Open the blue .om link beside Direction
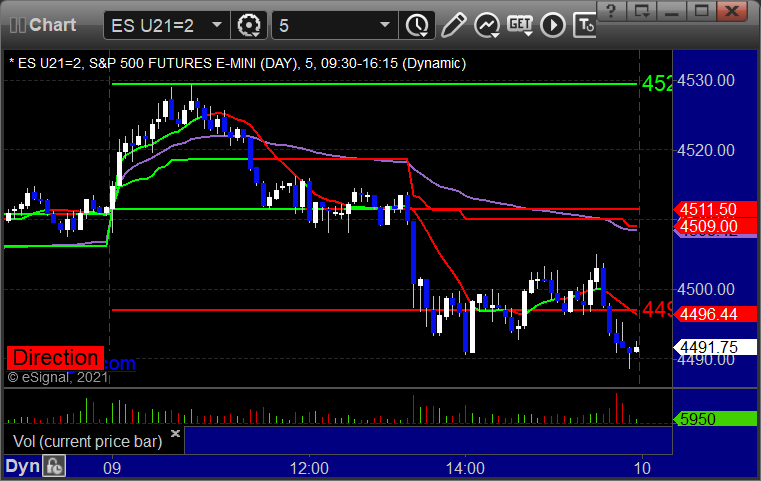The width and height of the screenshot is (761, 481). [x=120, y=363]
